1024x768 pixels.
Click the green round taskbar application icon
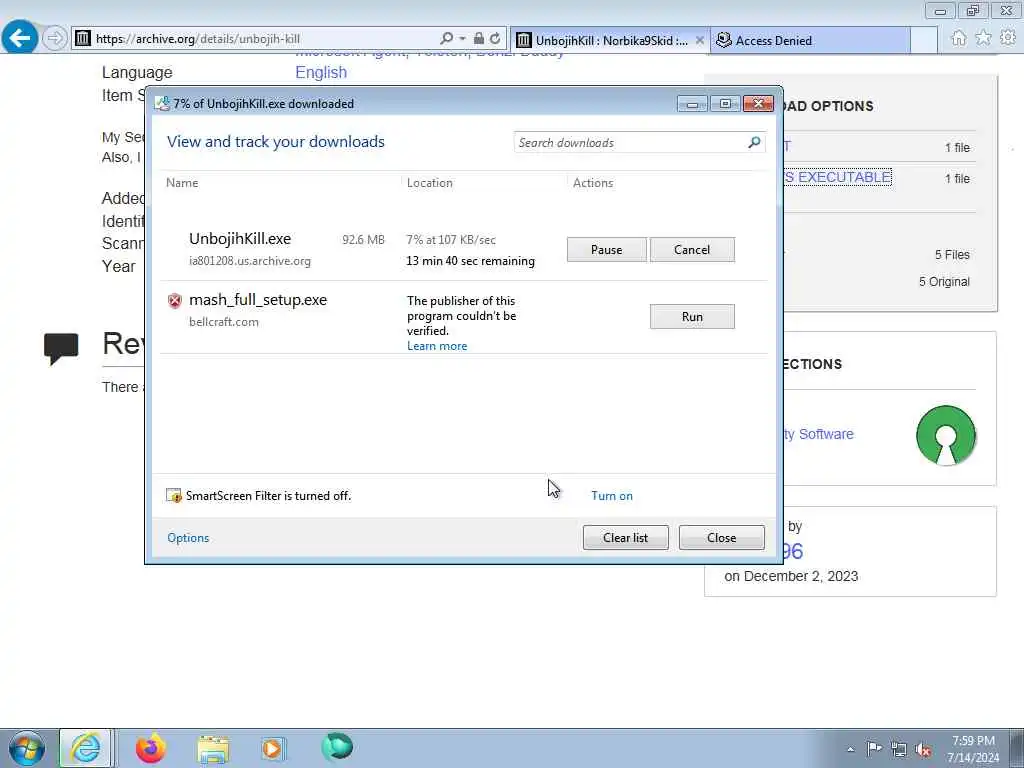coord(337,747)
